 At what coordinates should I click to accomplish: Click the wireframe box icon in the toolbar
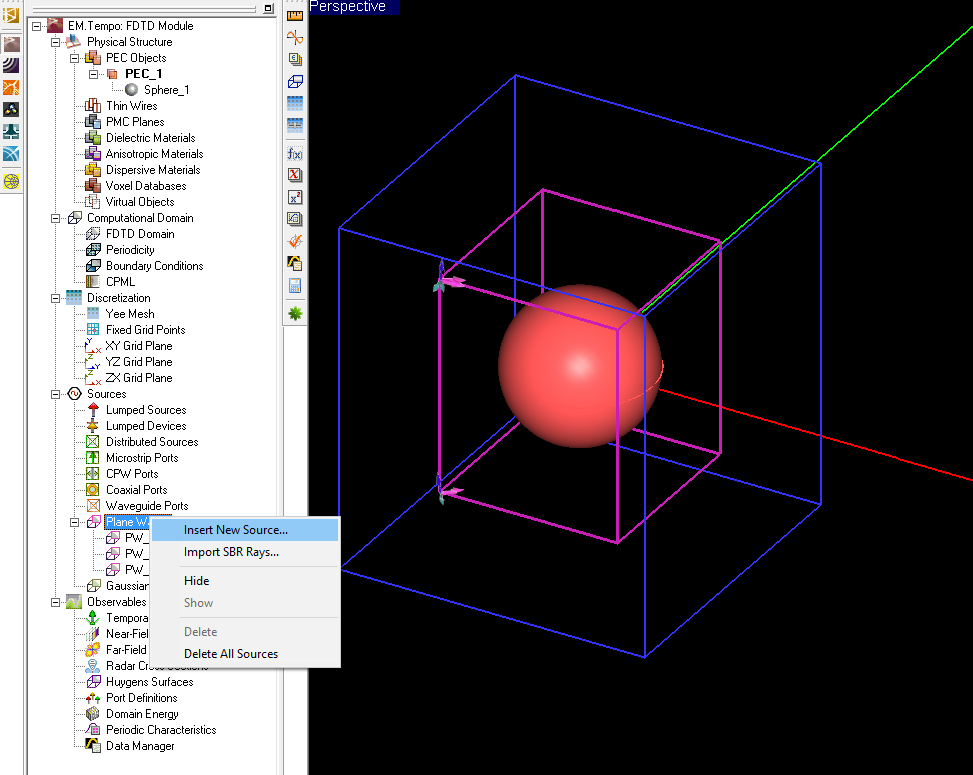point(295,82)
